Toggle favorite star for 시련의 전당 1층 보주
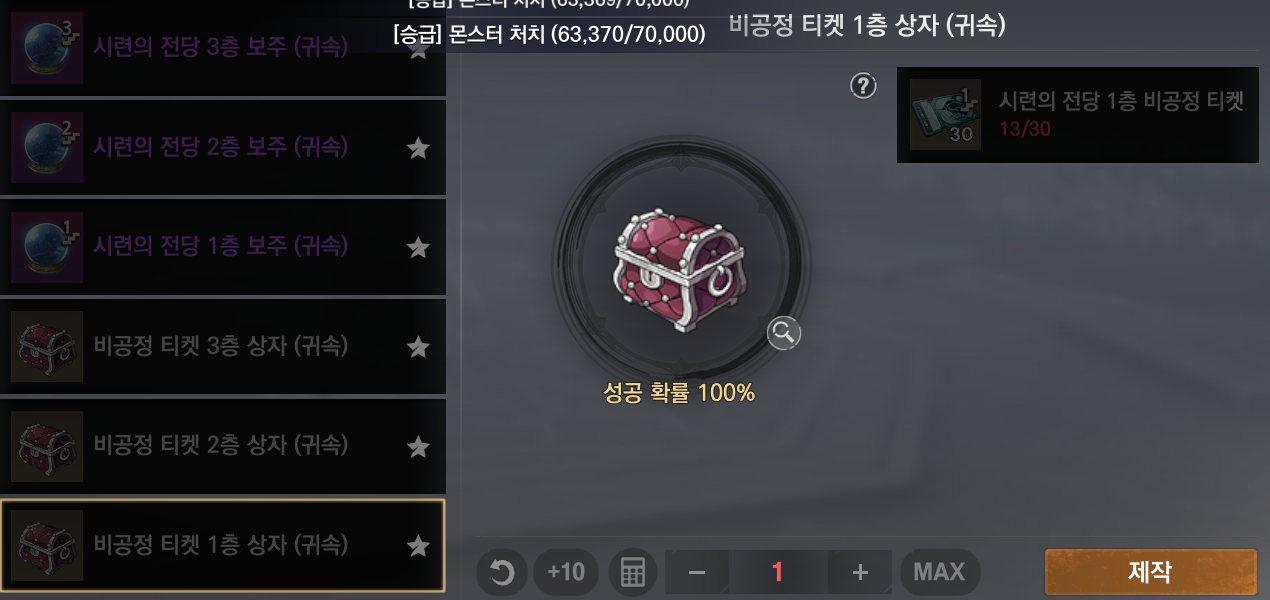This screenshot has height=600, width=1270. pos(418,247)
